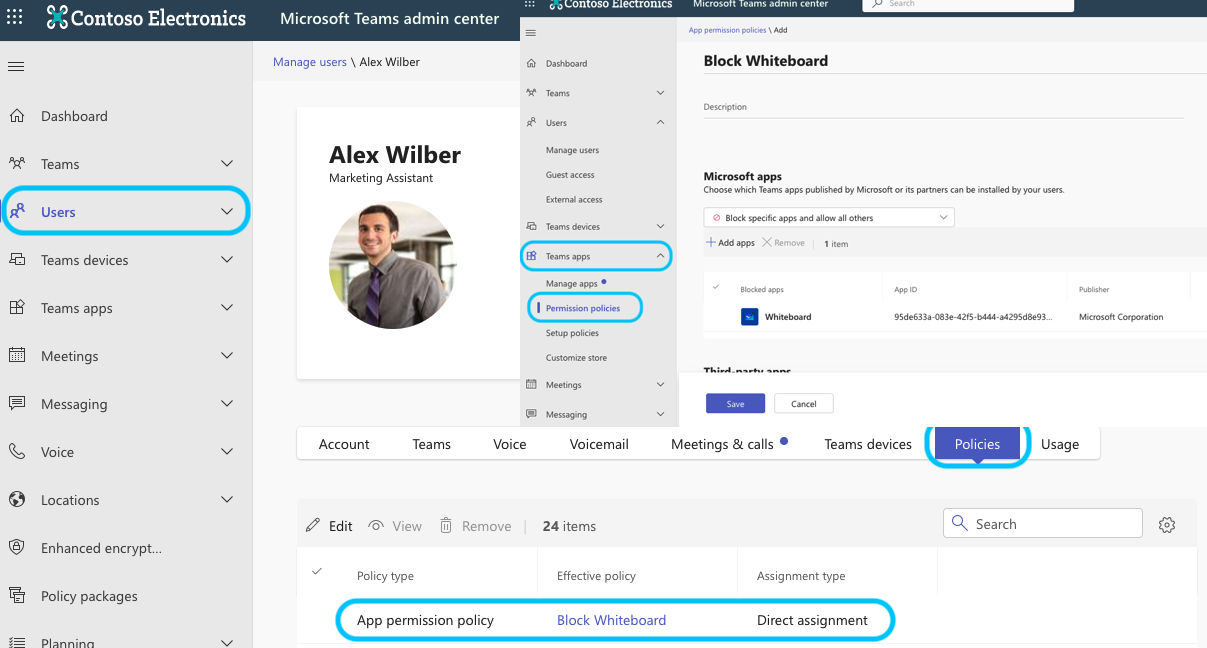This screenshot has width=1207, height=648.
Task: Open the app launcher in the main window header
Action: click(x=16, y=18)
